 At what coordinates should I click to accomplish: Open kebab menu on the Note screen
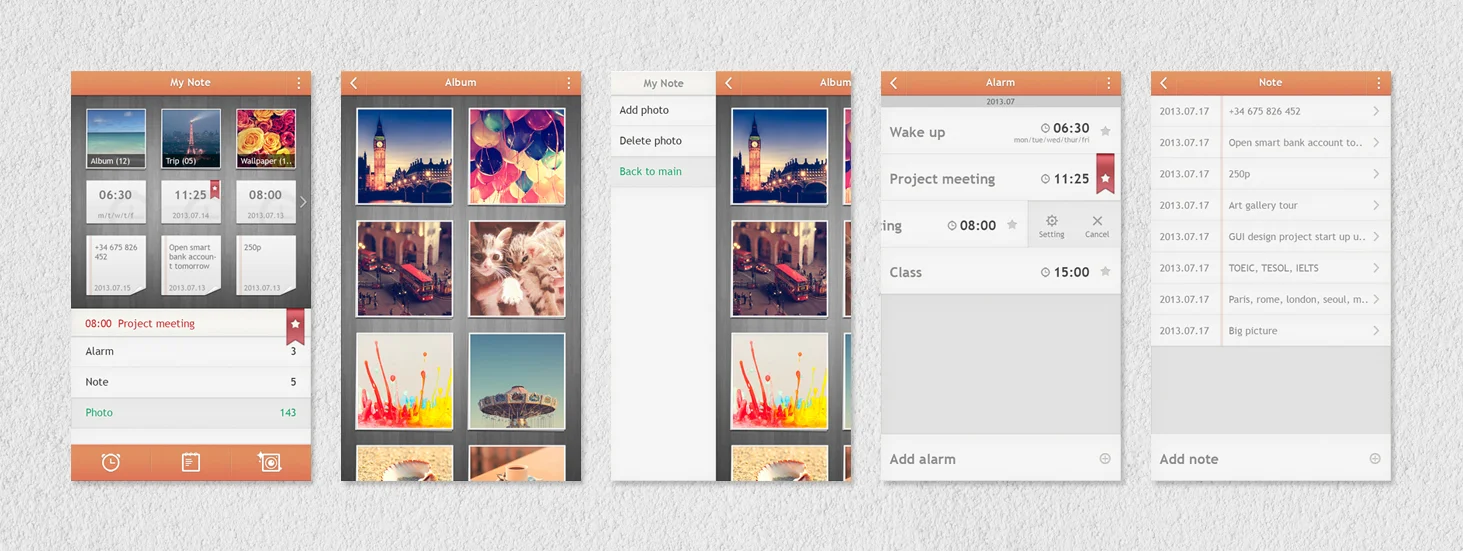pos(1379,83)
